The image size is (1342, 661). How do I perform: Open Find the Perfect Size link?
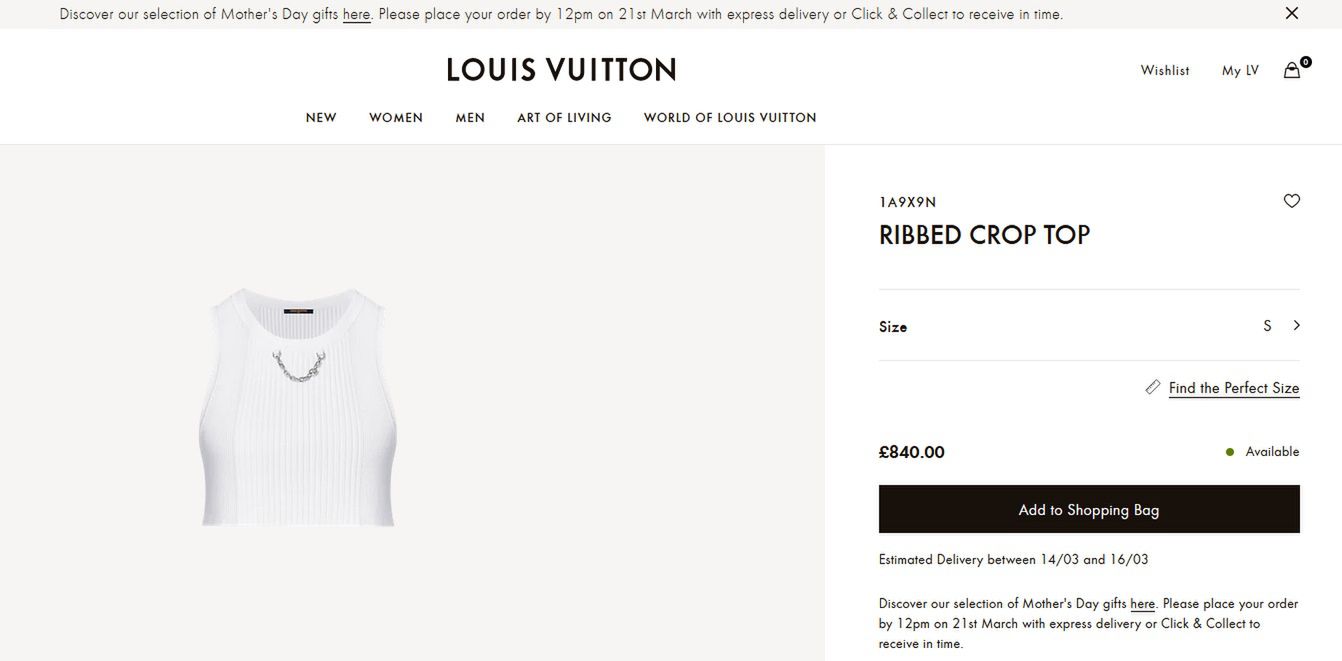coord(1233,388)
